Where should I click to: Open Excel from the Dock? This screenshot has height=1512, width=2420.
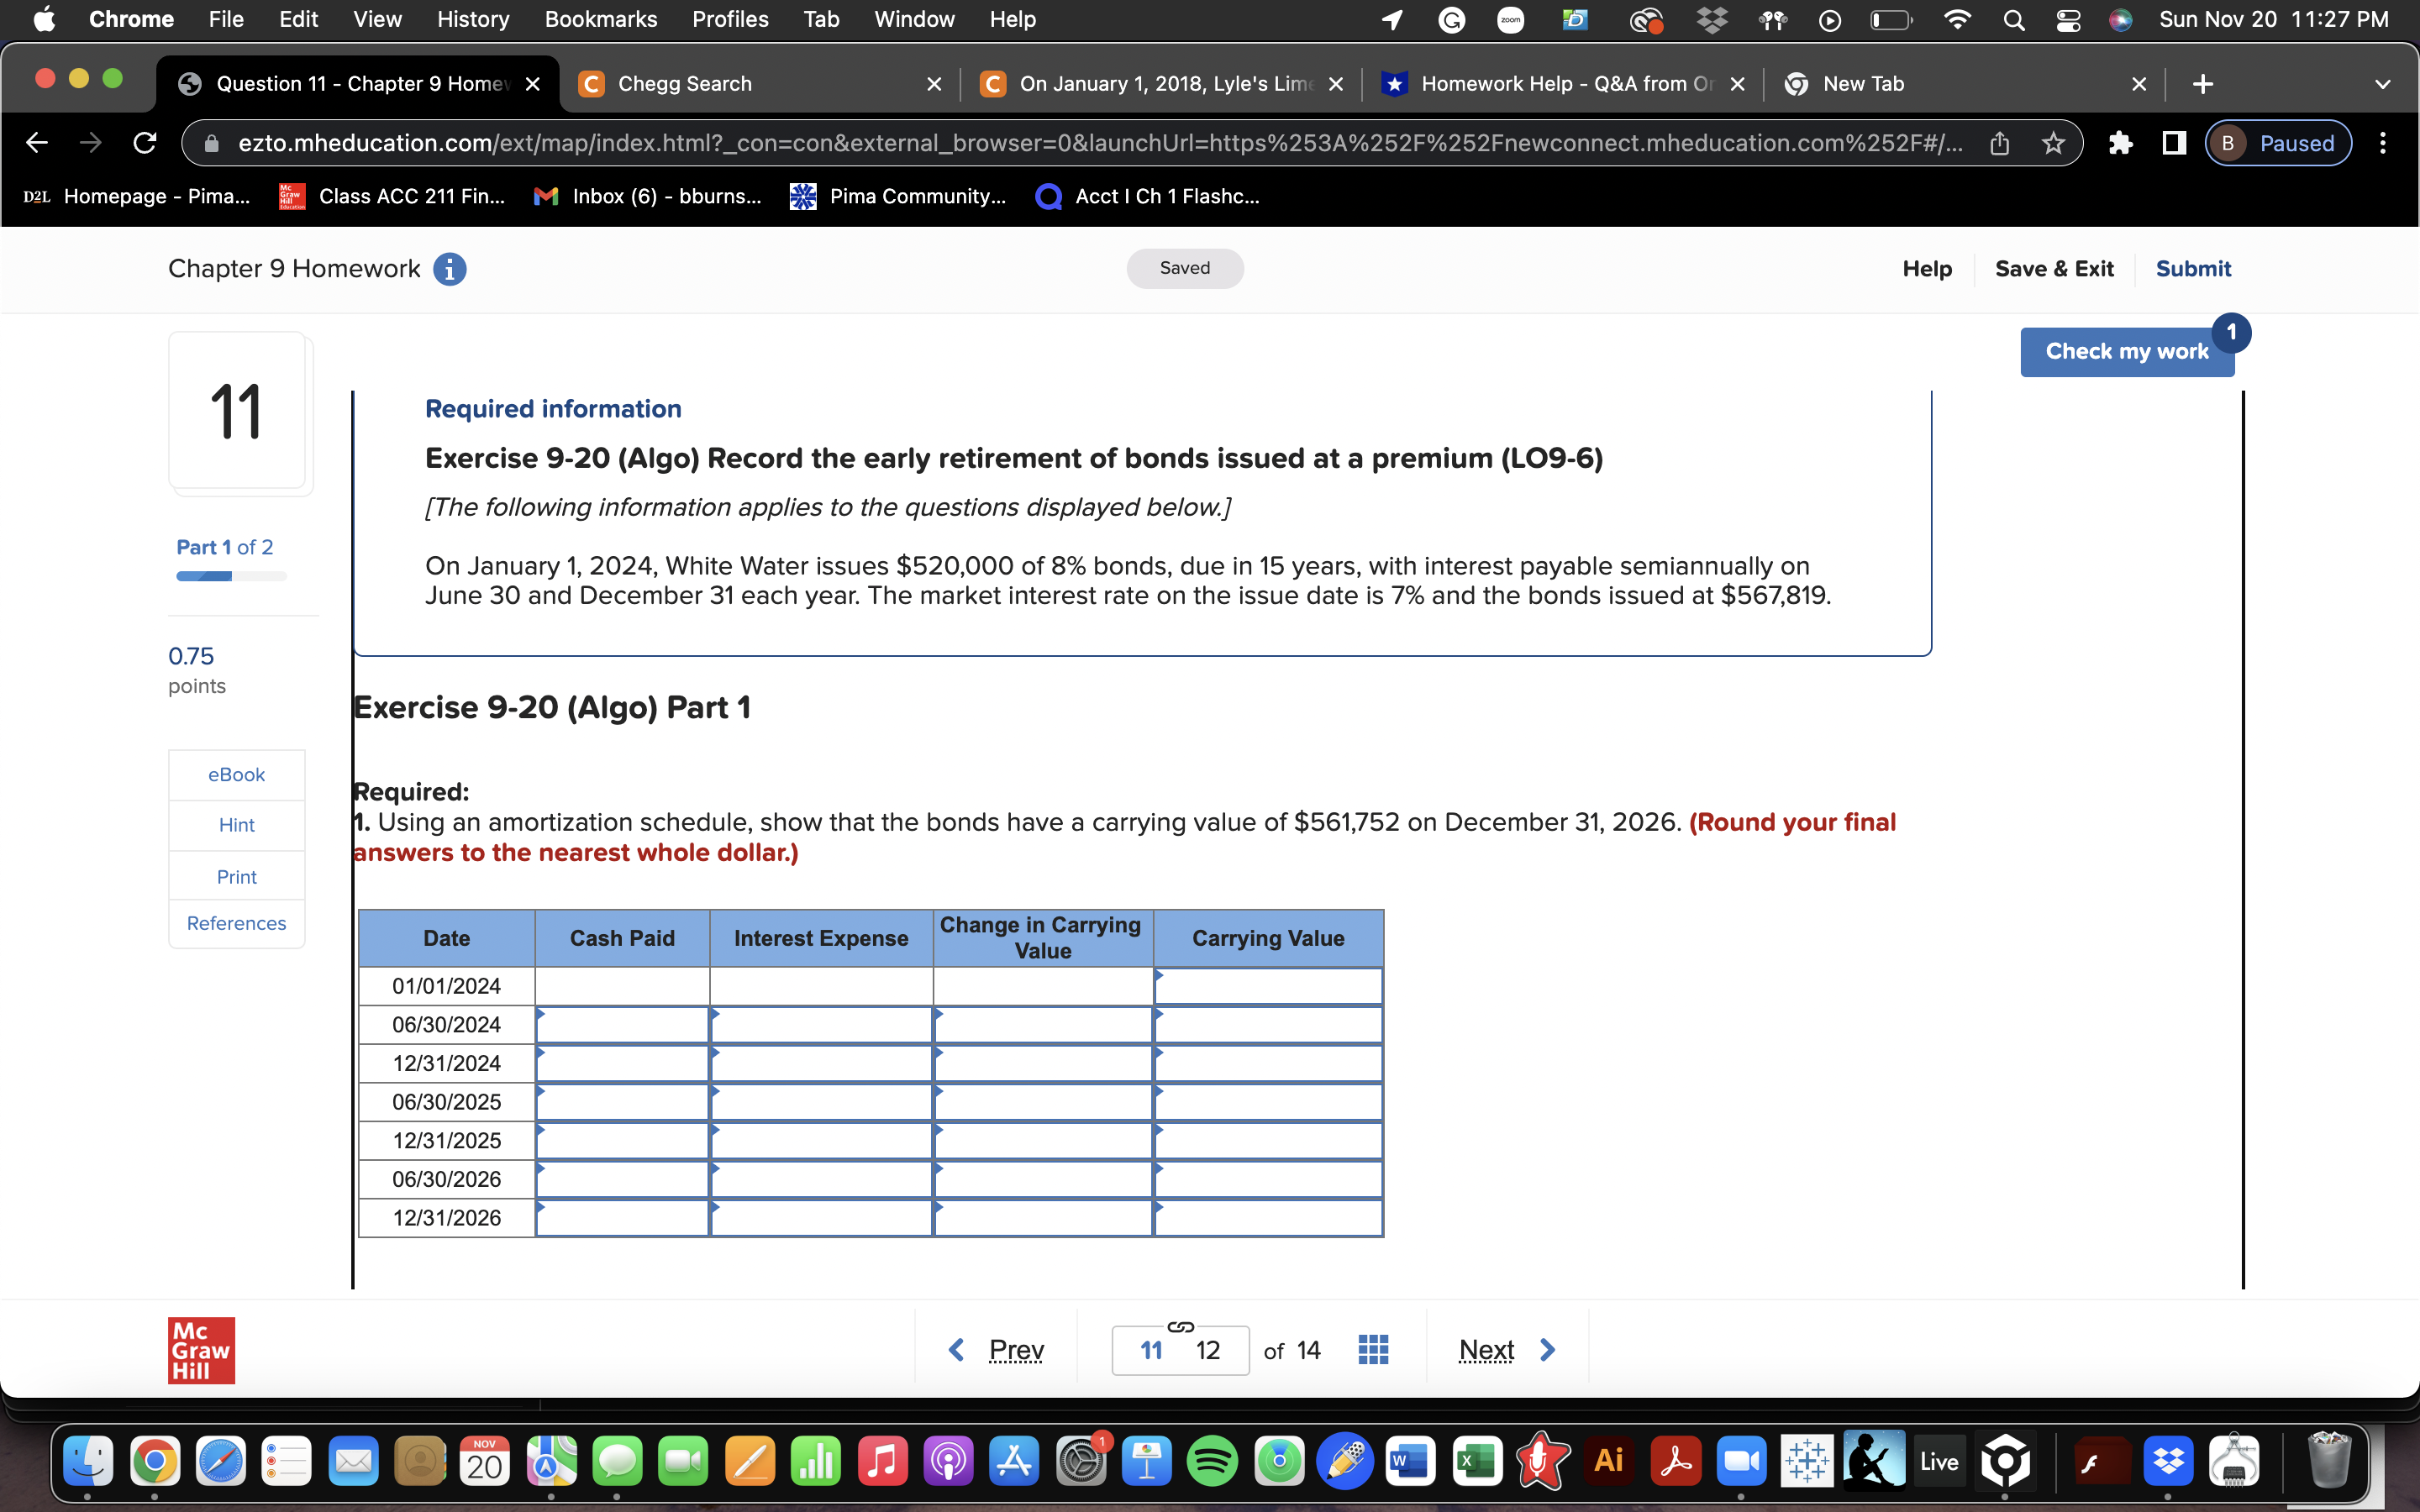pos(1478,1459)
